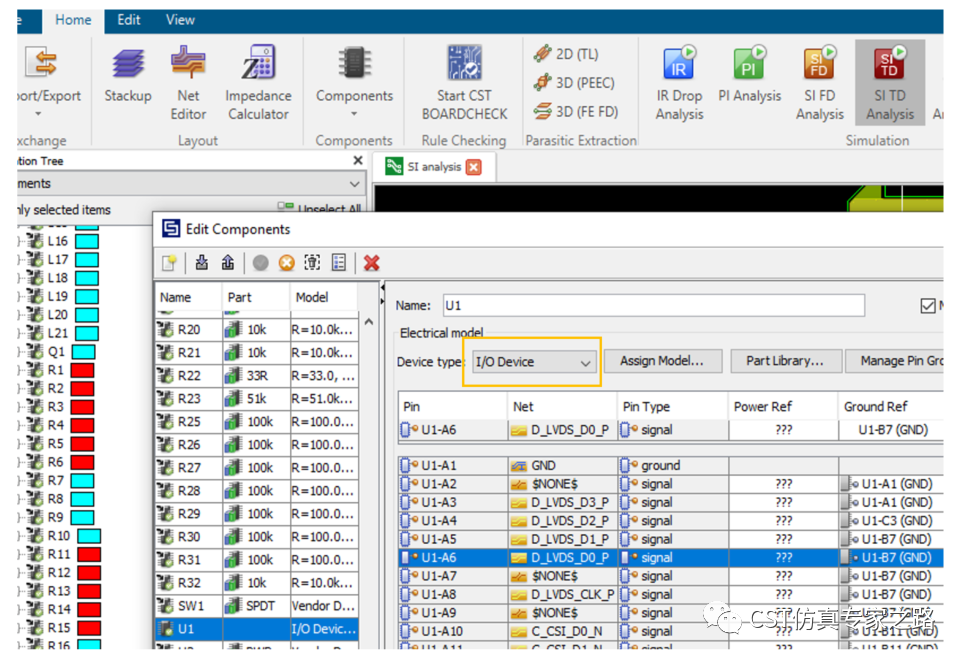Select pin row U1-A3 D_LVDS_D3_P

tap(671, 502)
